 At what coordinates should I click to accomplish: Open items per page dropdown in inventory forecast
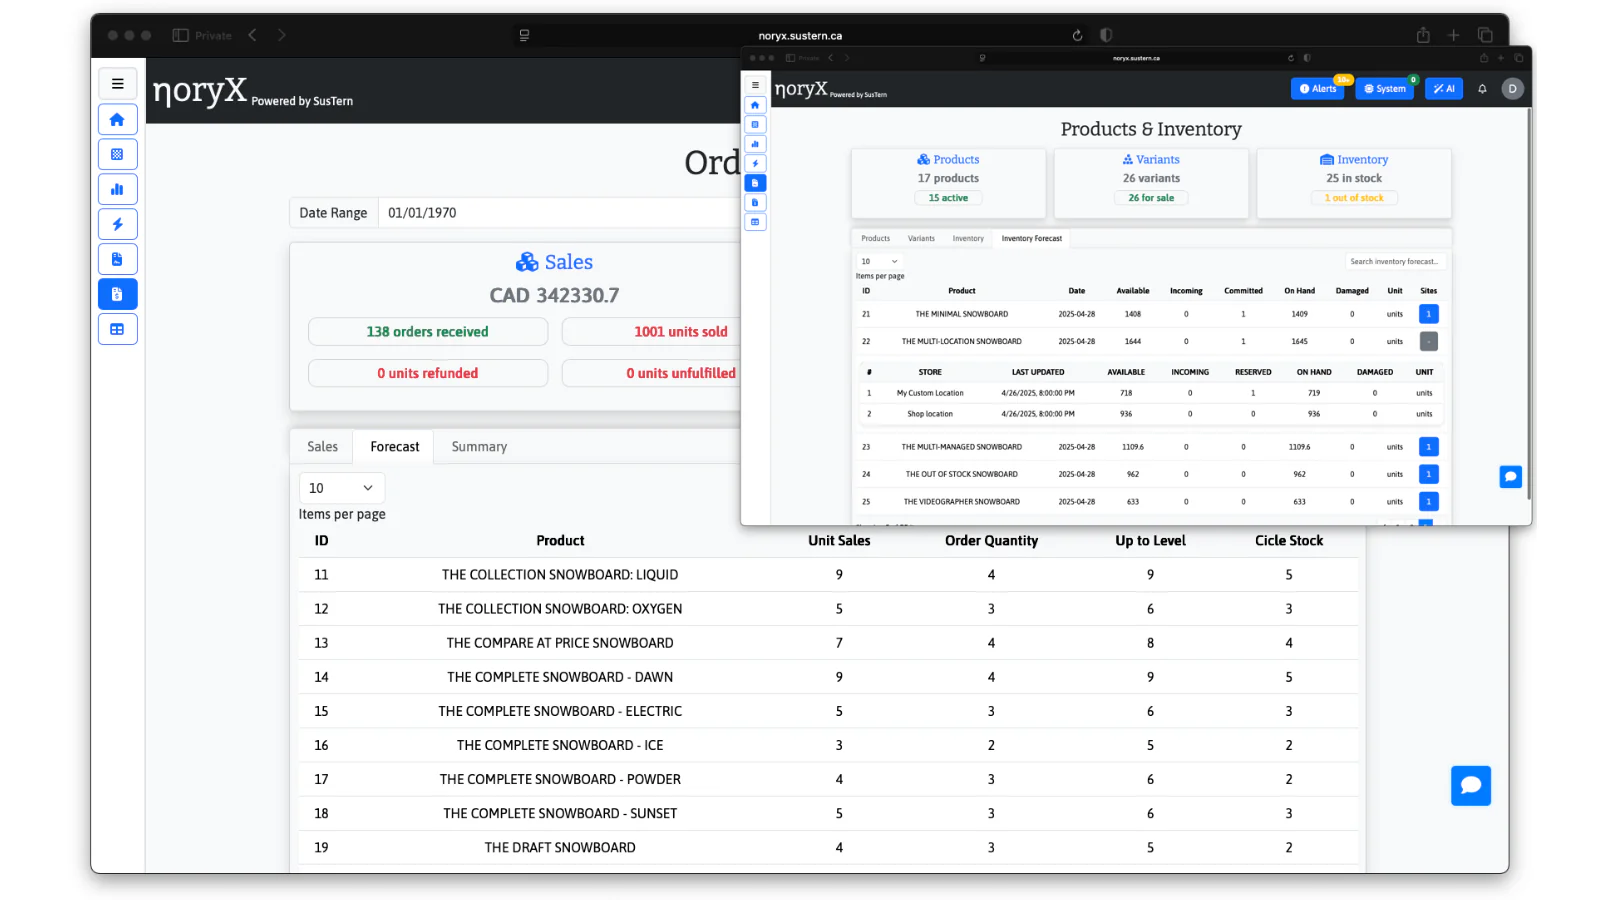pos(880,261)
